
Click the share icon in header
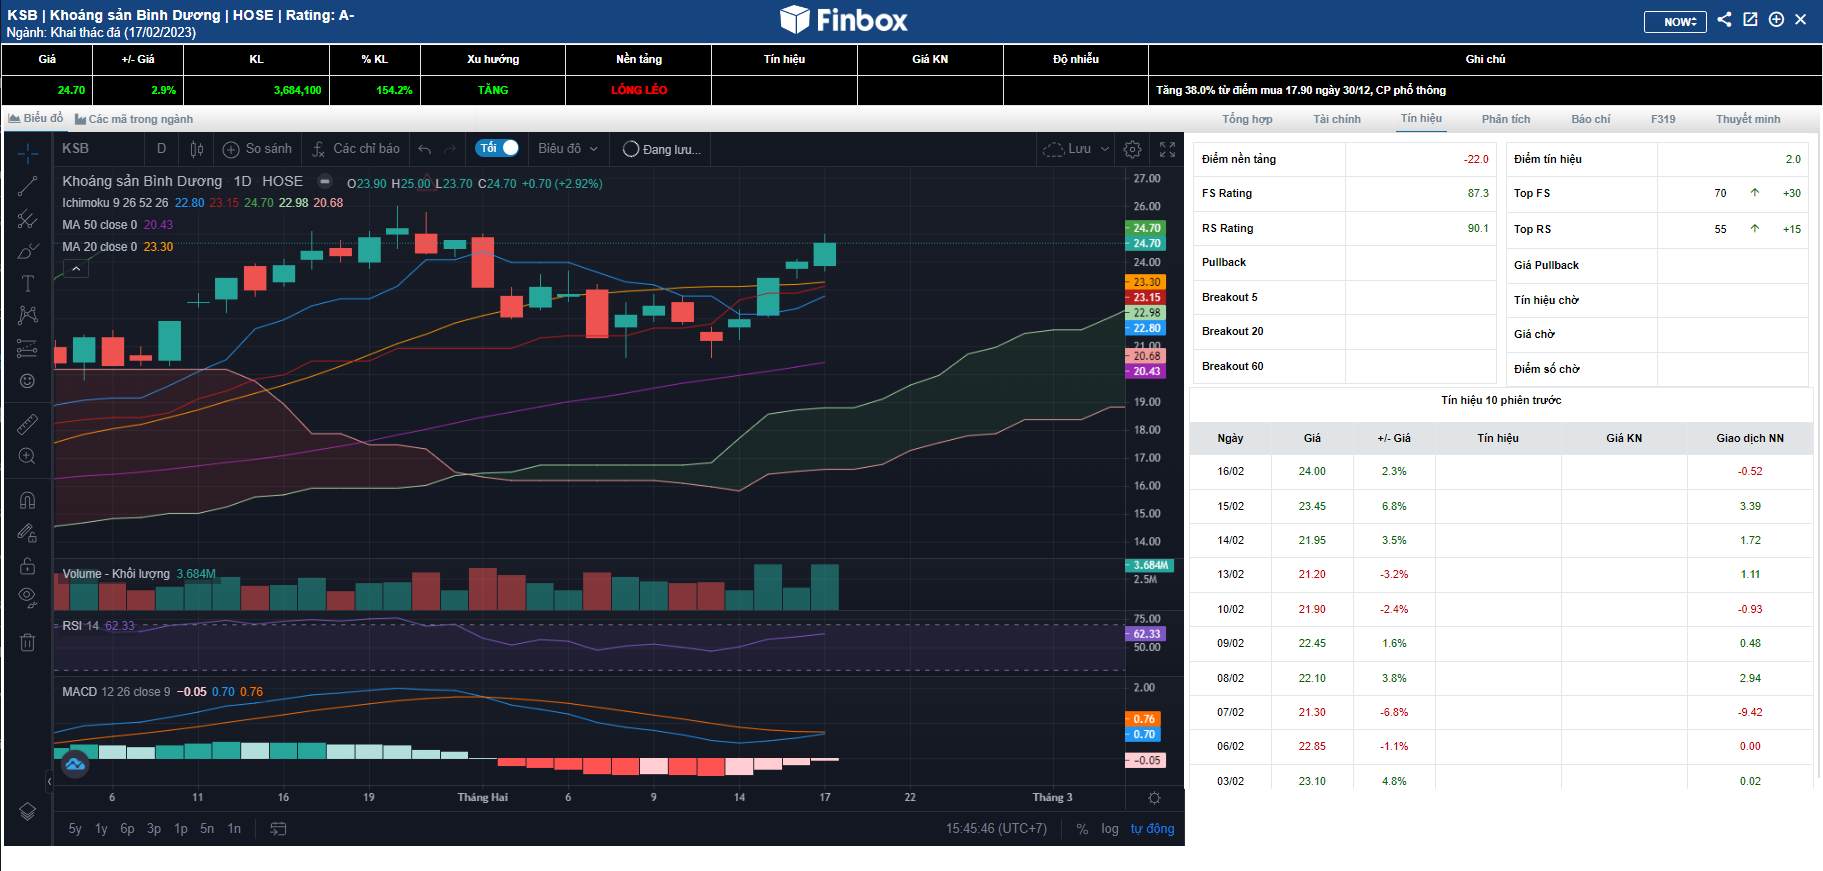[1724, 19]
